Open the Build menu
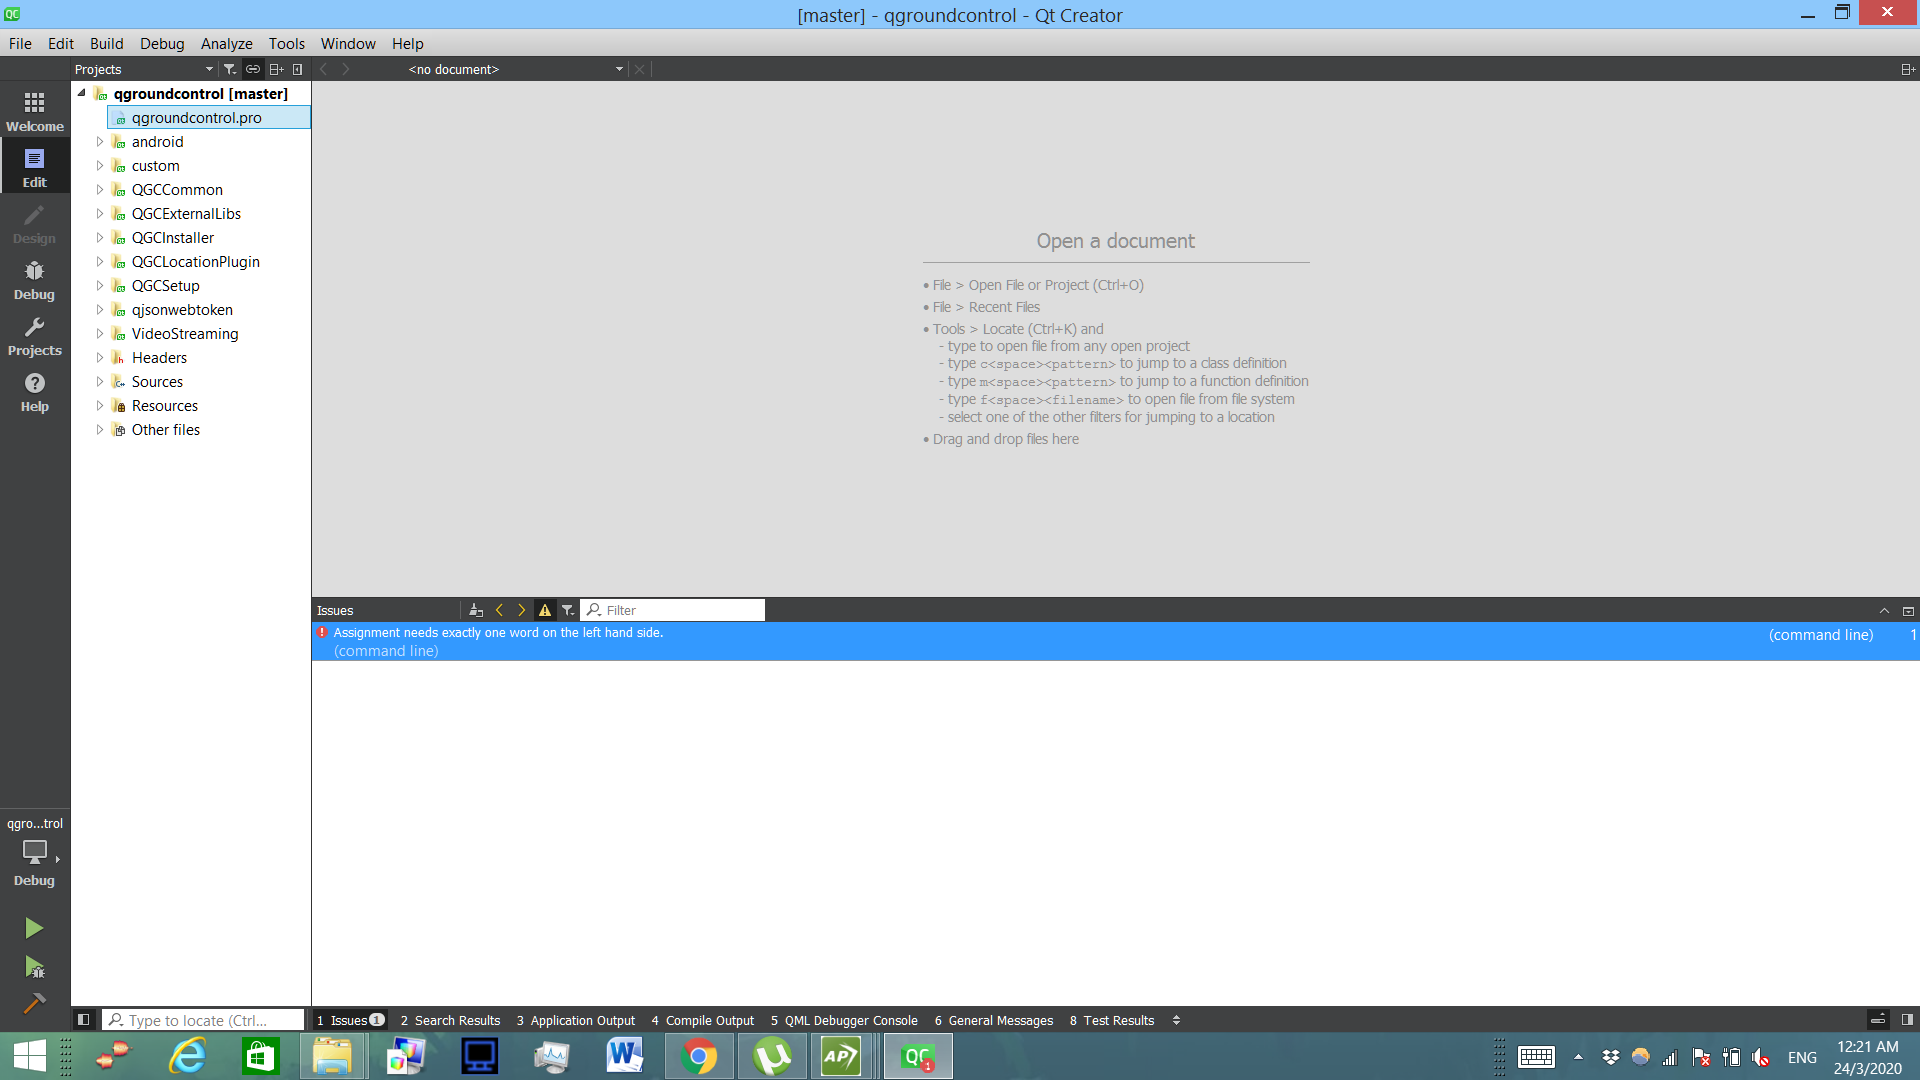This screenshot has height=1080, width=1920. click(x=106, y=43)
